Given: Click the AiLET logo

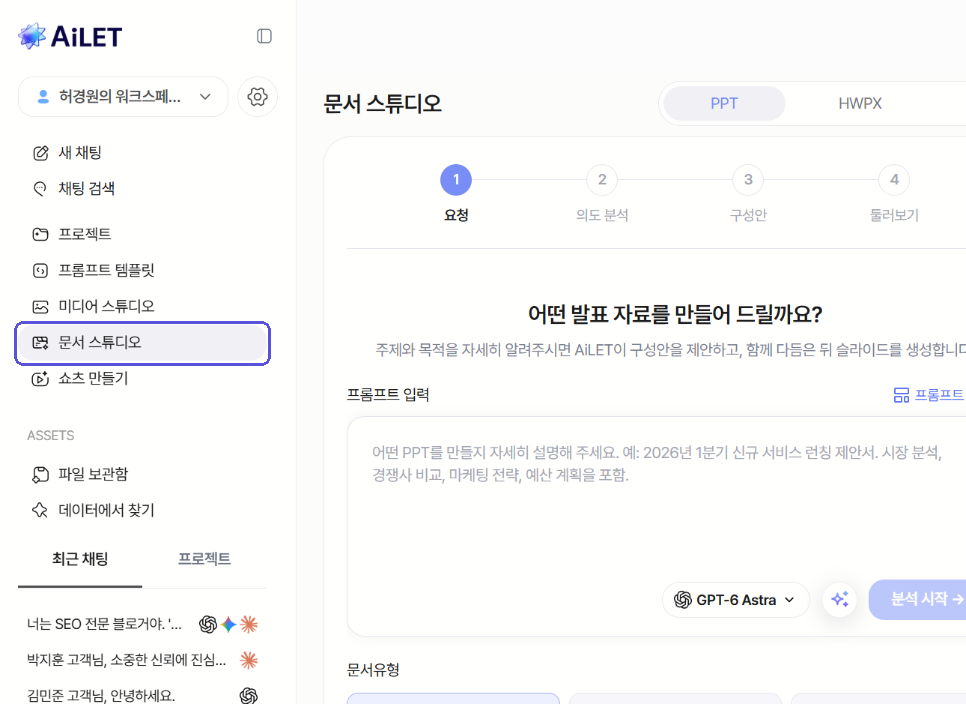Looking at the screenshot, I should click(x=70, y=36).
